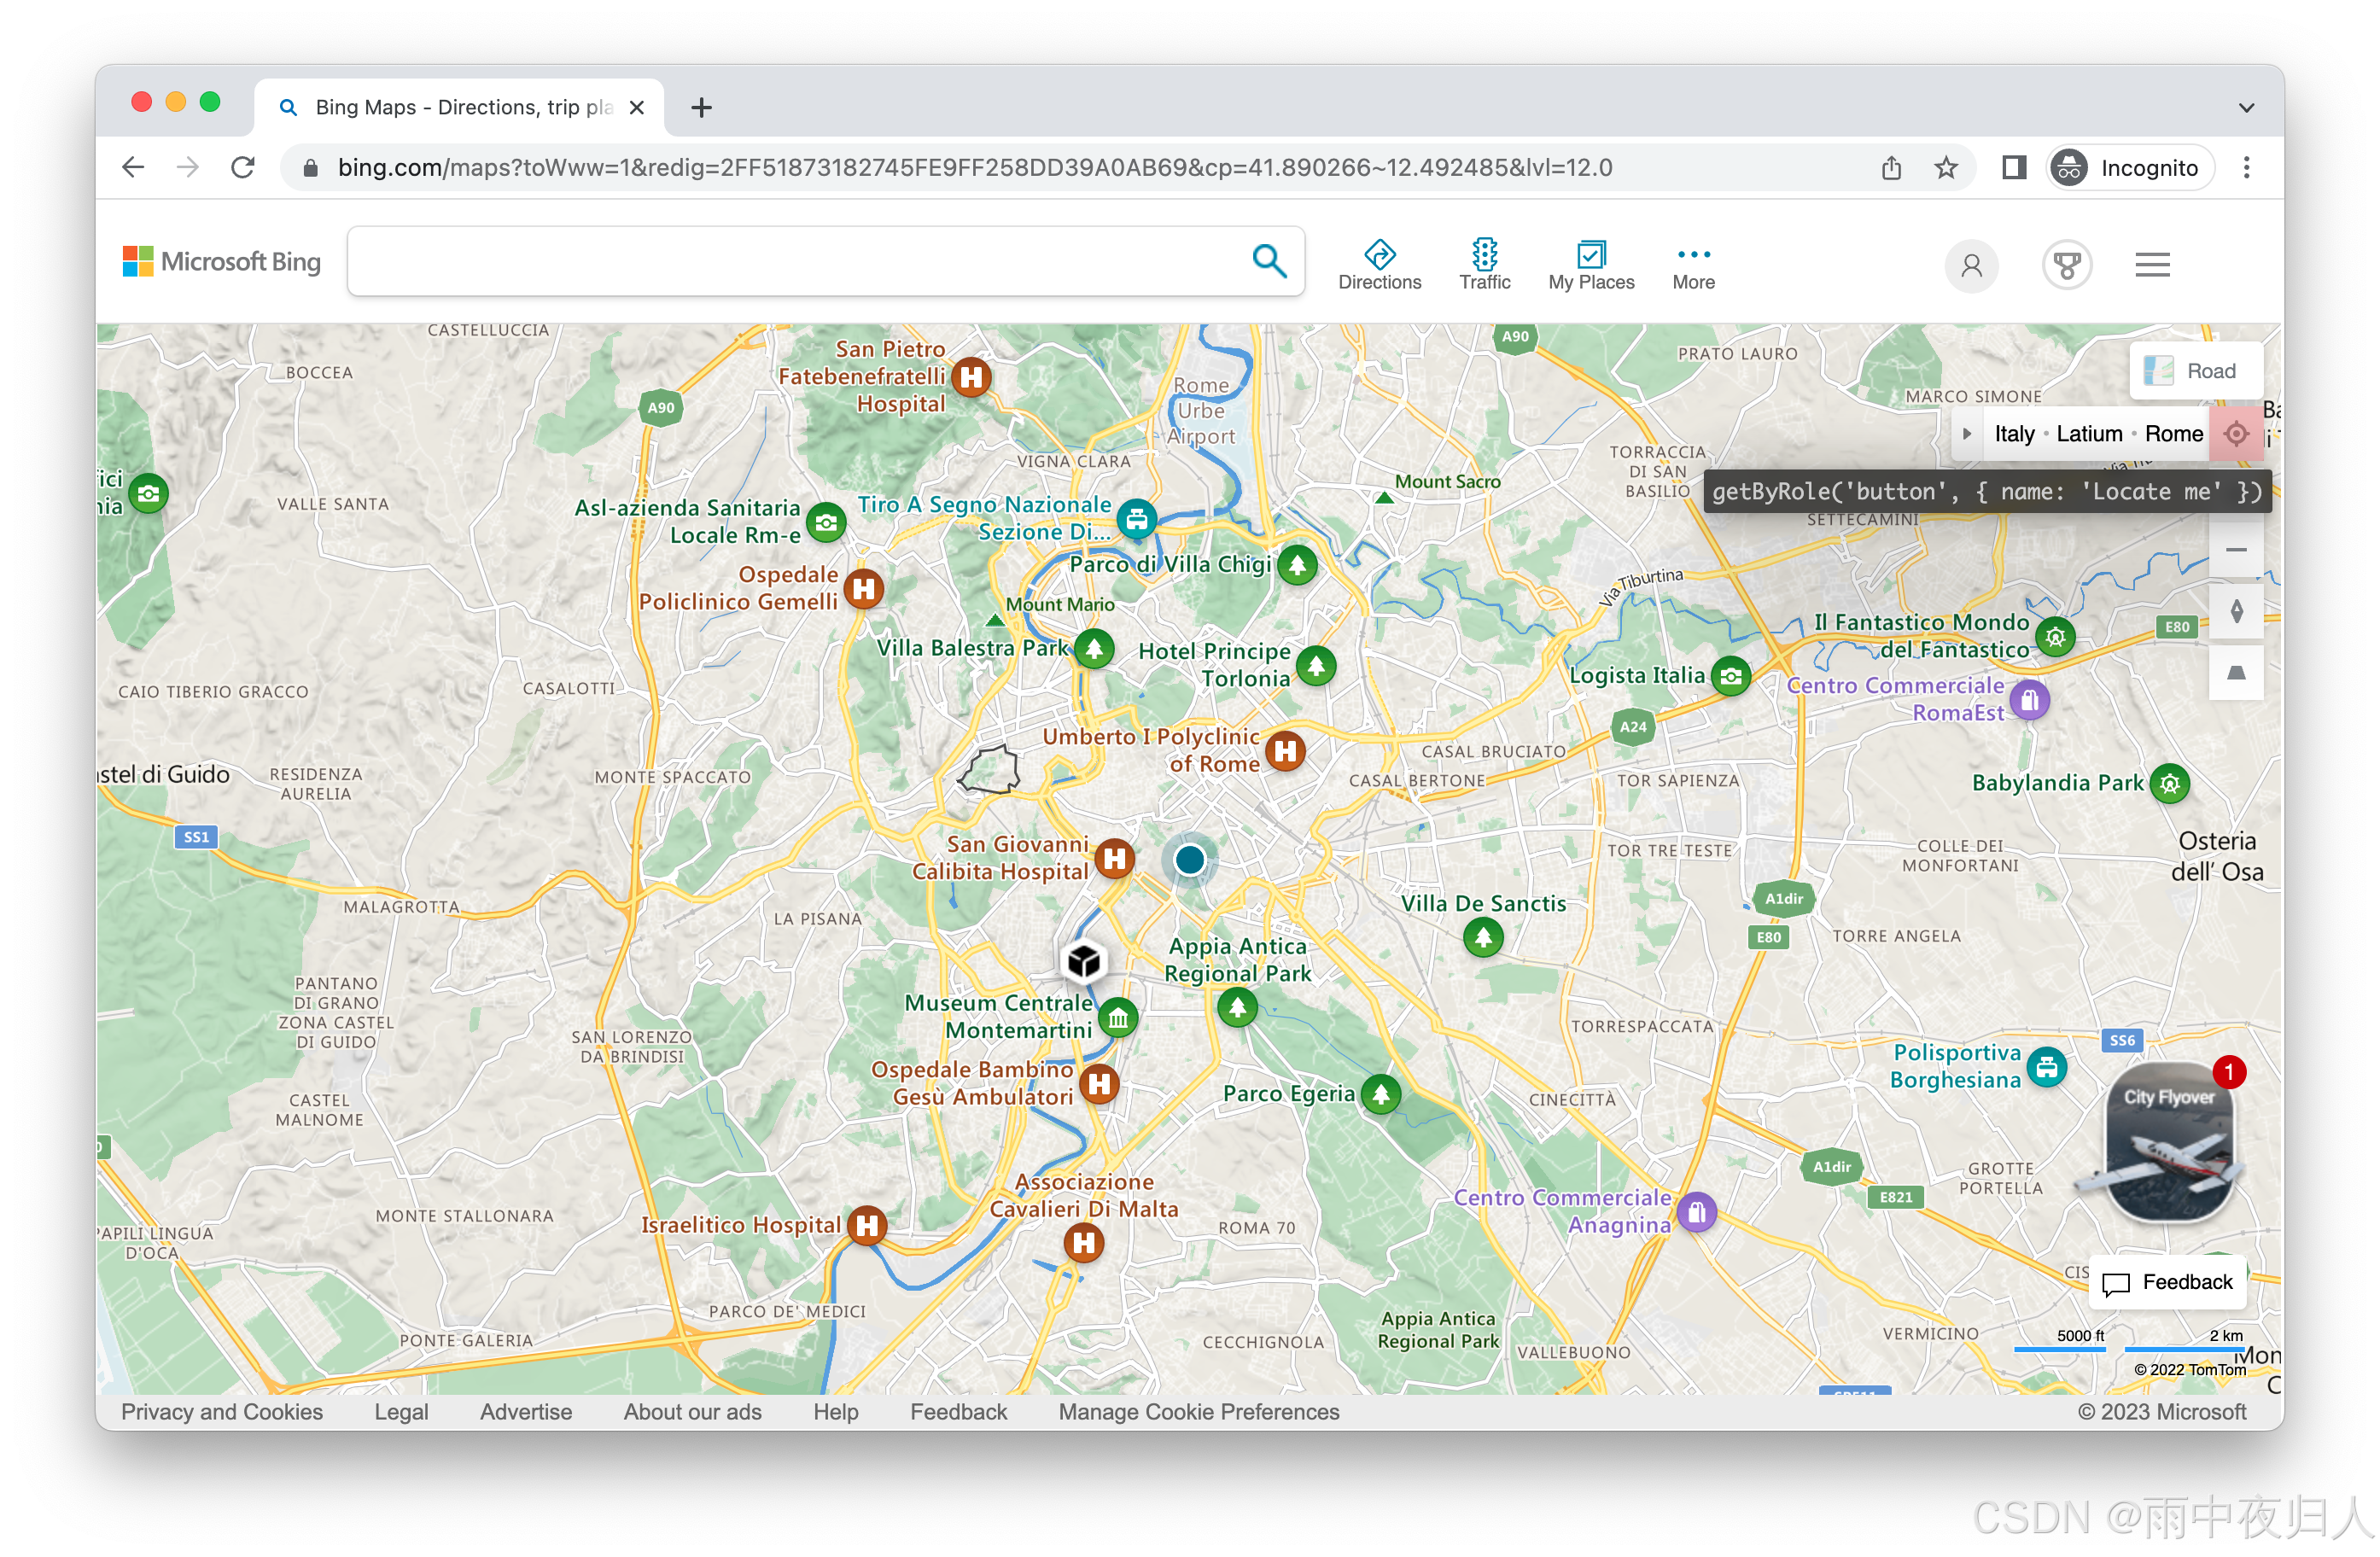2380x1557 pixels.
Task: Zoom out with the minus button
Action: [x=2236, y=550]
